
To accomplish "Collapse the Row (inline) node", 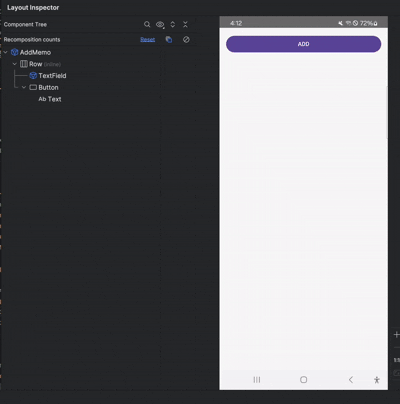I will coord(15,64).
